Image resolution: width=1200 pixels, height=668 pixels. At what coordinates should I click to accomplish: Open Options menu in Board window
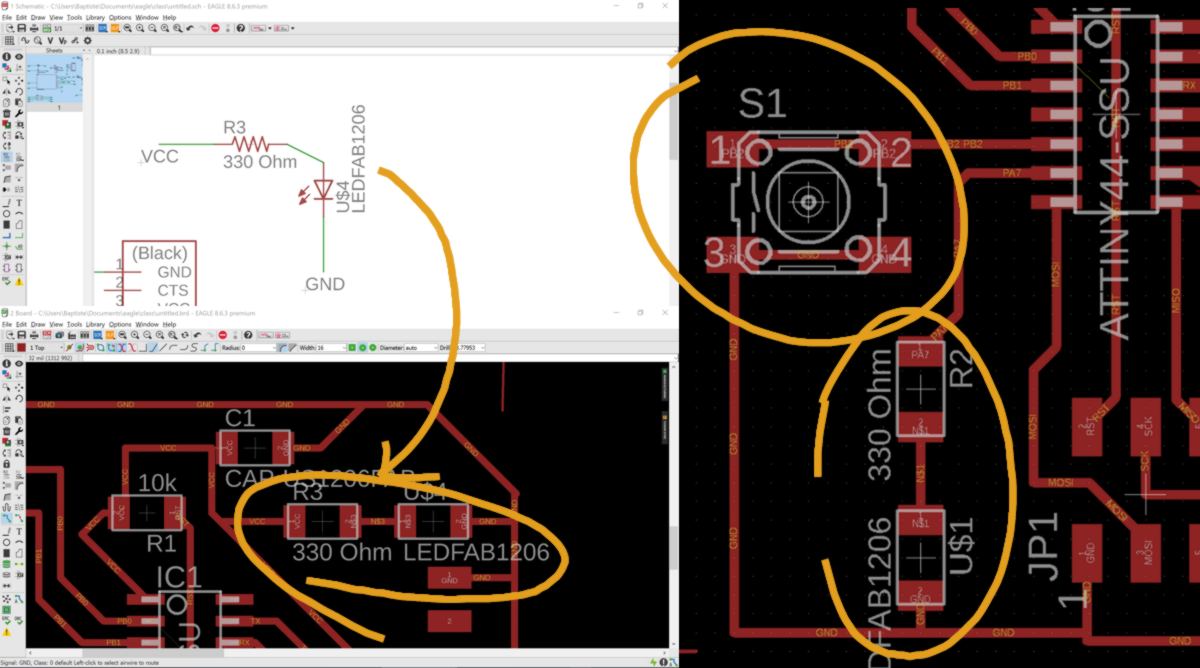click(x=120, y=324)
